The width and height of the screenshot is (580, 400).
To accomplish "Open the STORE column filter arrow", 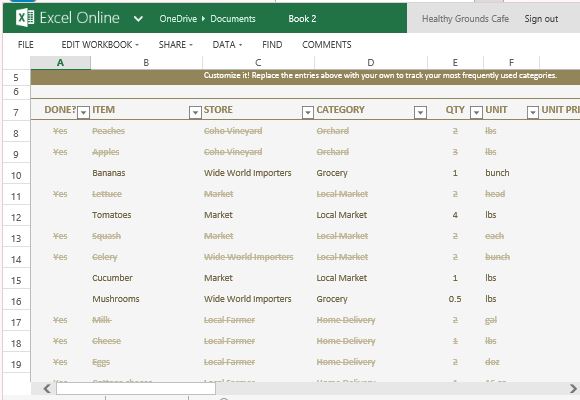I will pos(308,112).
